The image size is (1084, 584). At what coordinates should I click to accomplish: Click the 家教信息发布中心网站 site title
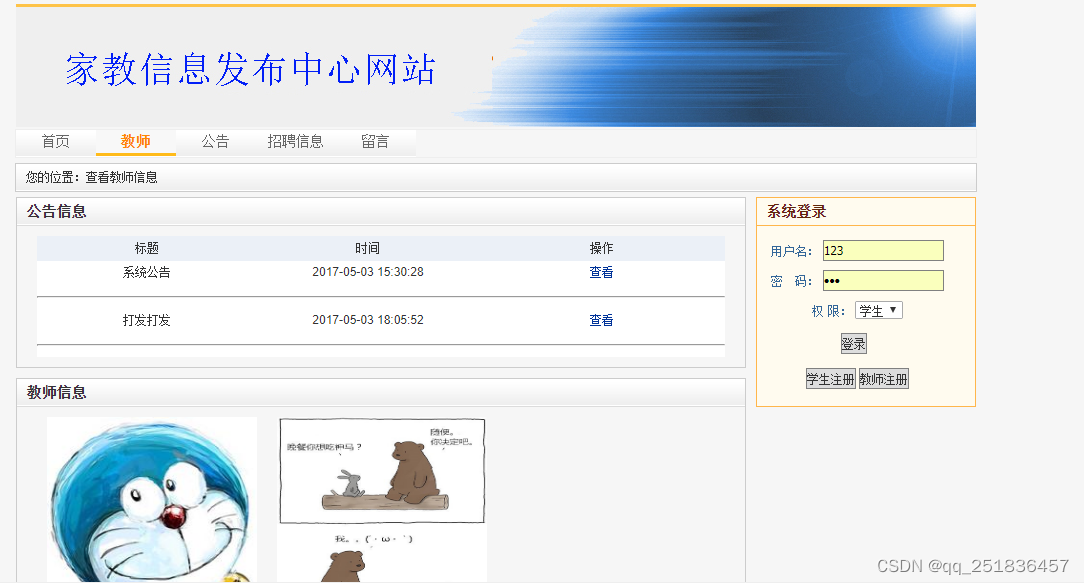pyautogui.click(x=250, y=70)
